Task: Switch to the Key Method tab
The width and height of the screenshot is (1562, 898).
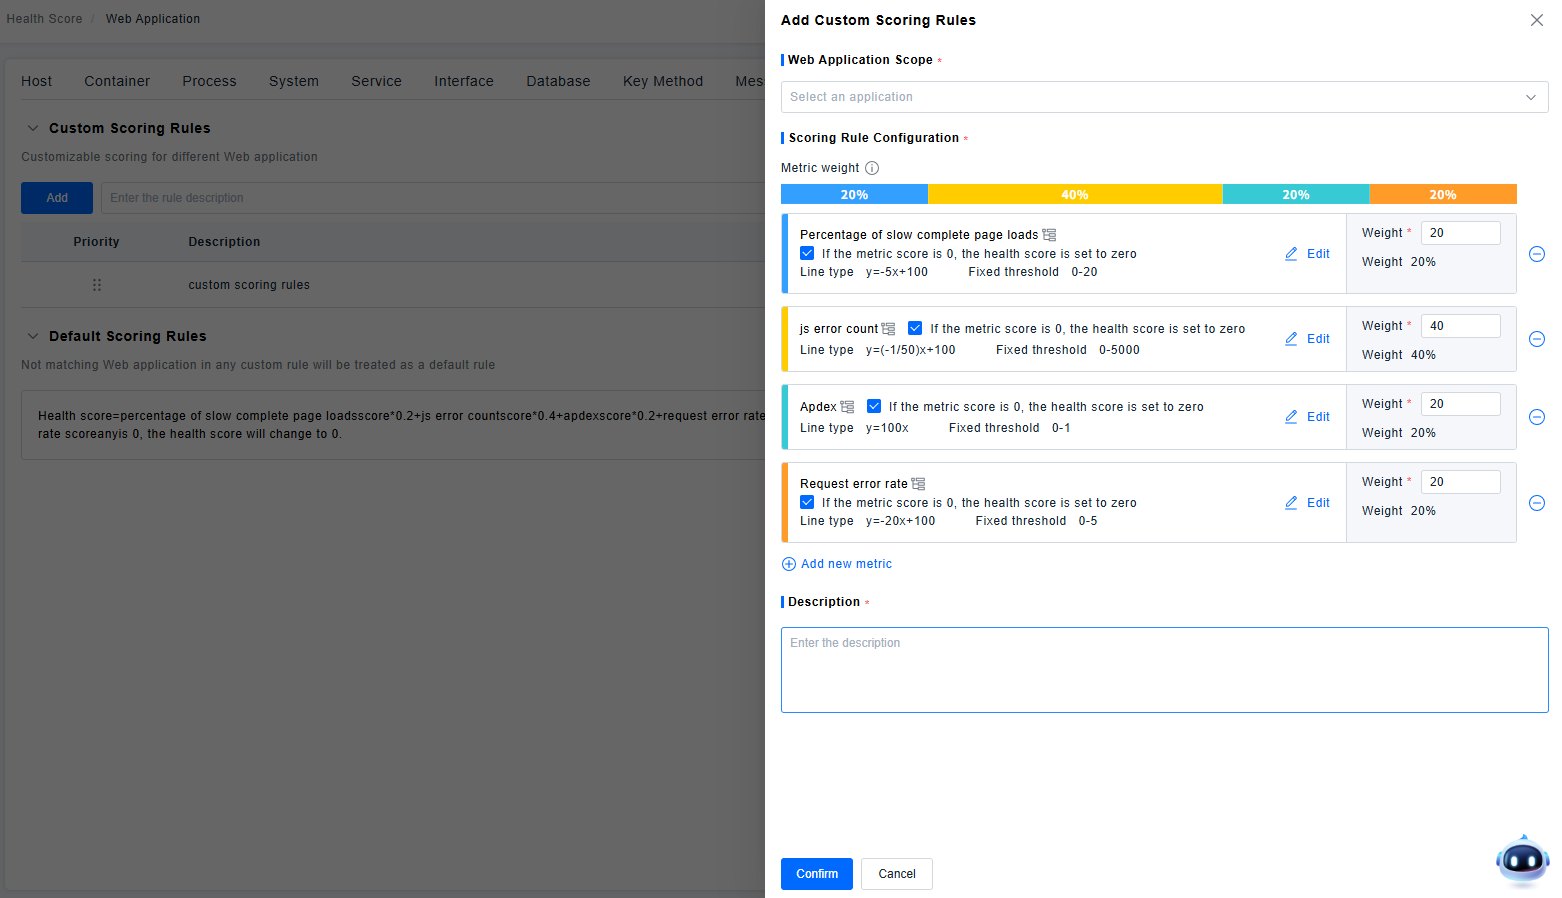Action: pyautogui.click(x=662, y=81)
